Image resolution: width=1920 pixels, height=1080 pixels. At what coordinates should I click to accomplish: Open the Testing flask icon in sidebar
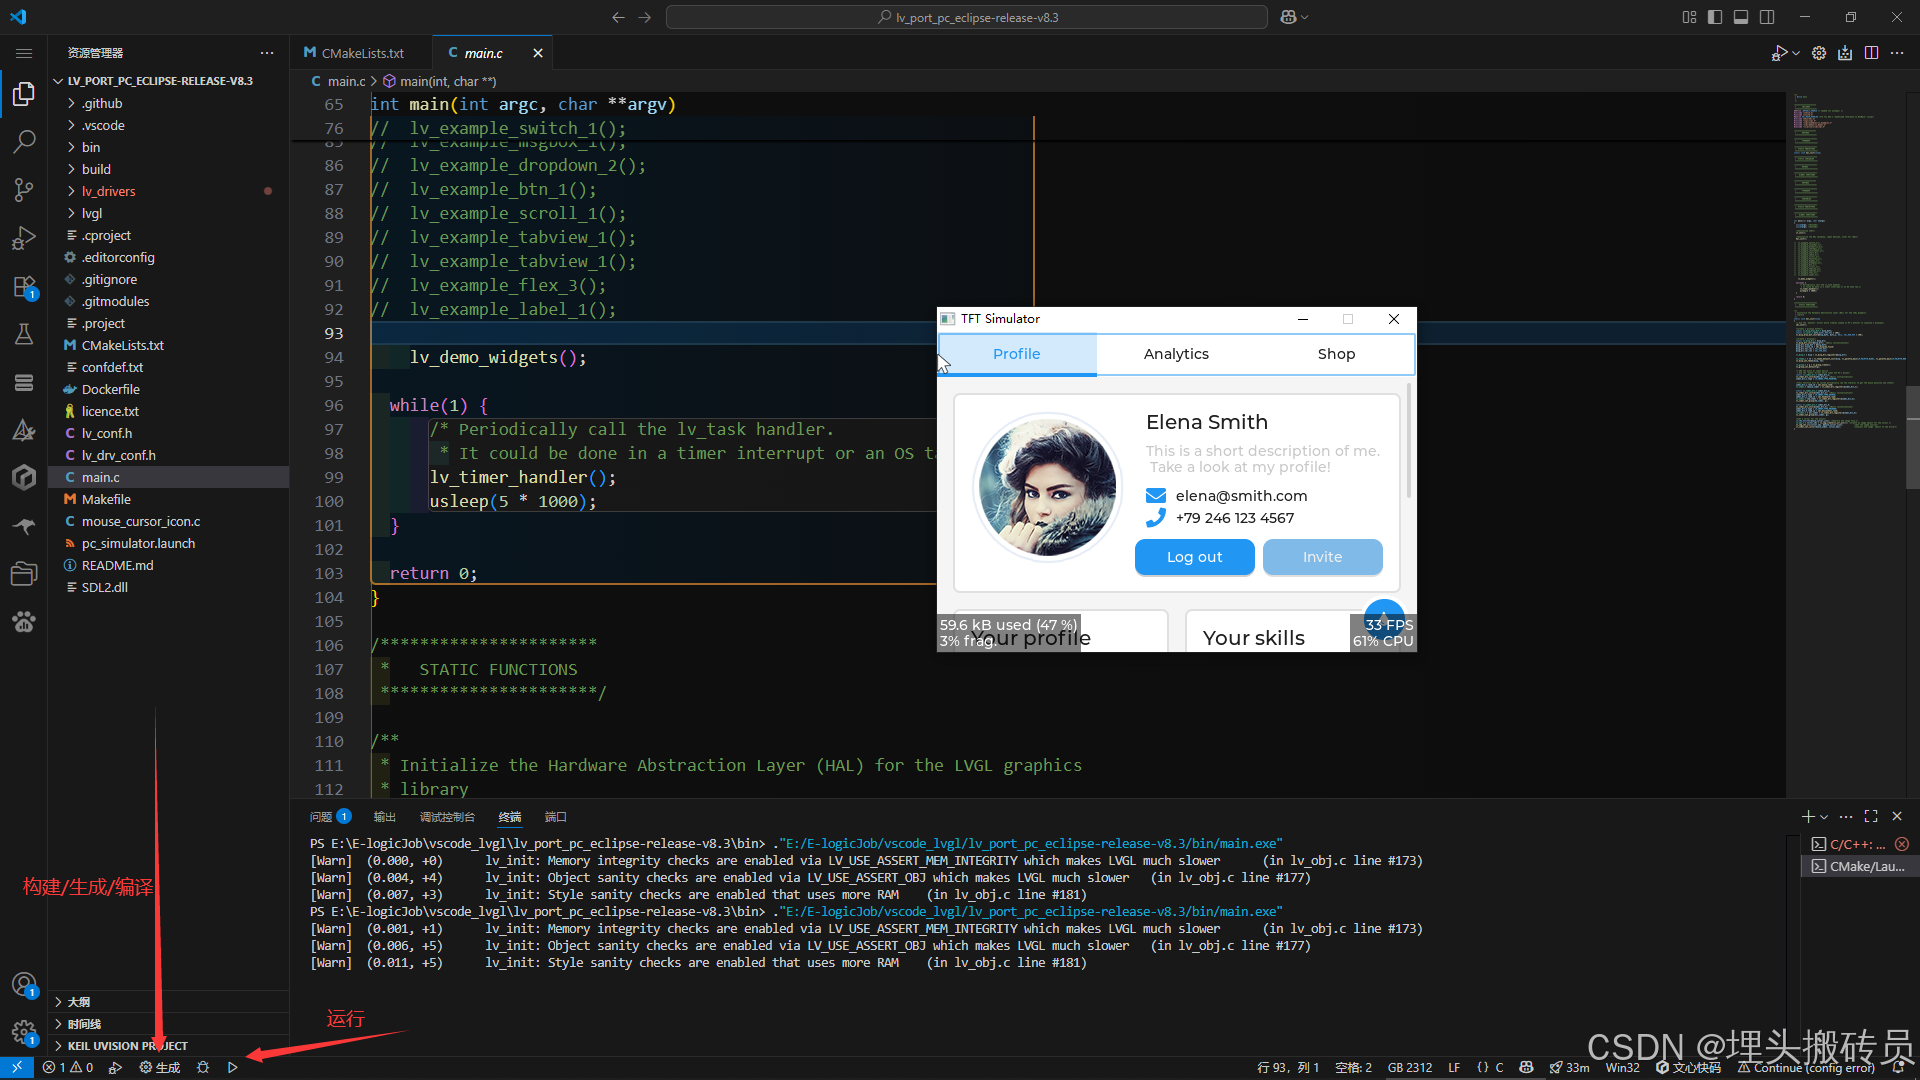click(24, 333)
